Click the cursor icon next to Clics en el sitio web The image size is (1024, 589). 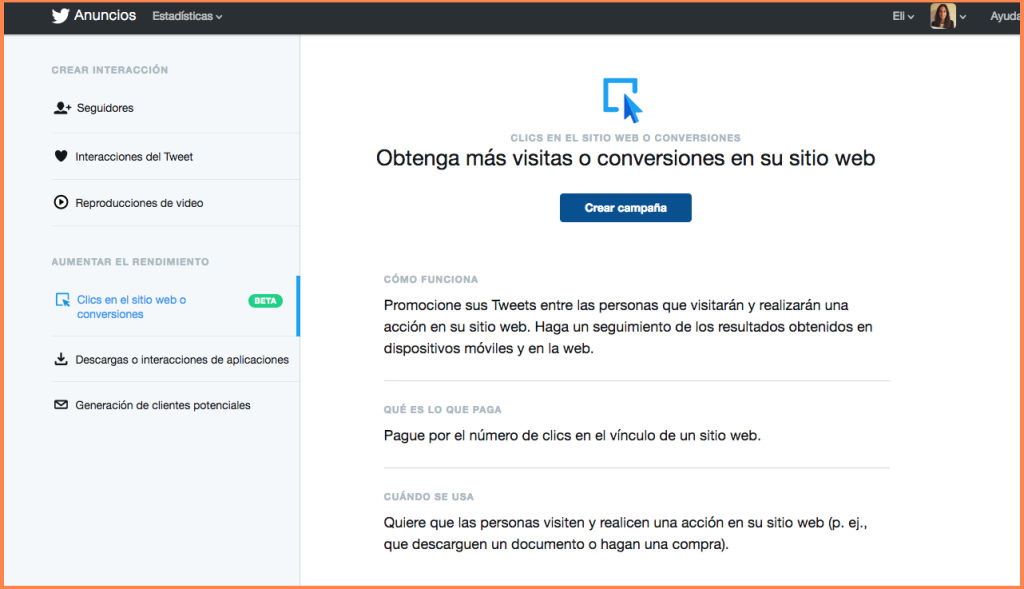61,298
